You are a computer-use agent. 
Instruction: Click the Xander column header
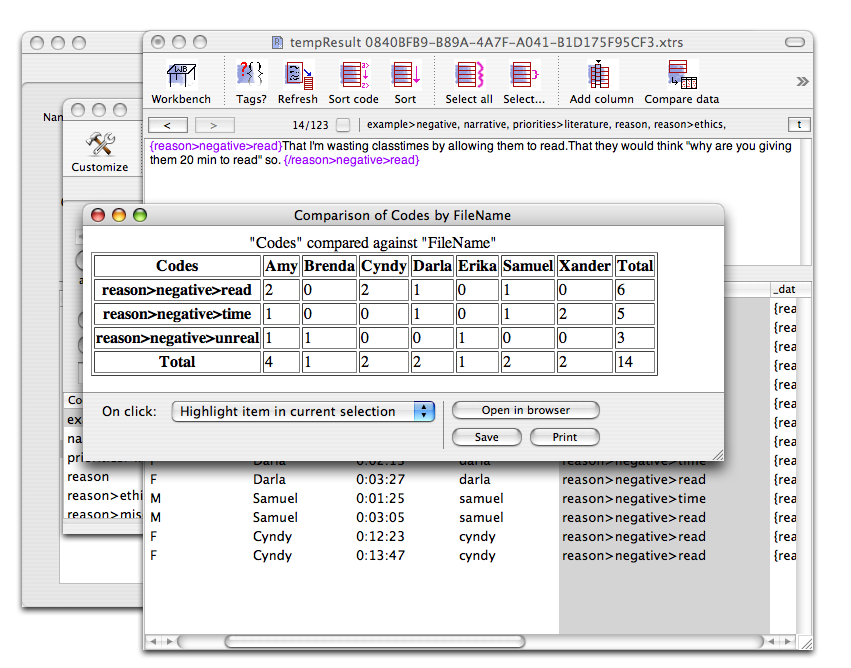[x=585, y=266]
